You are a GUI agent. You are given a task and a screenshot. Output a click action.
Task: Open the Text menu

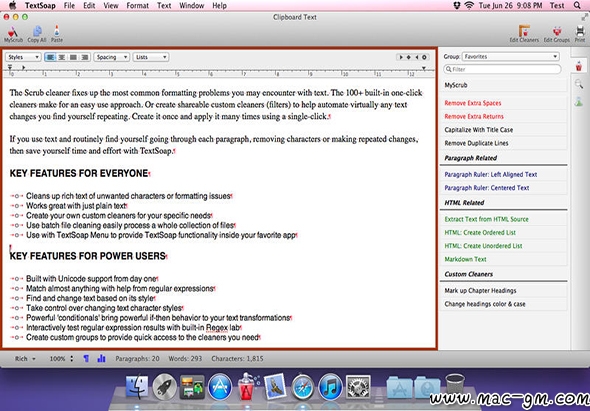pos(164,6)
